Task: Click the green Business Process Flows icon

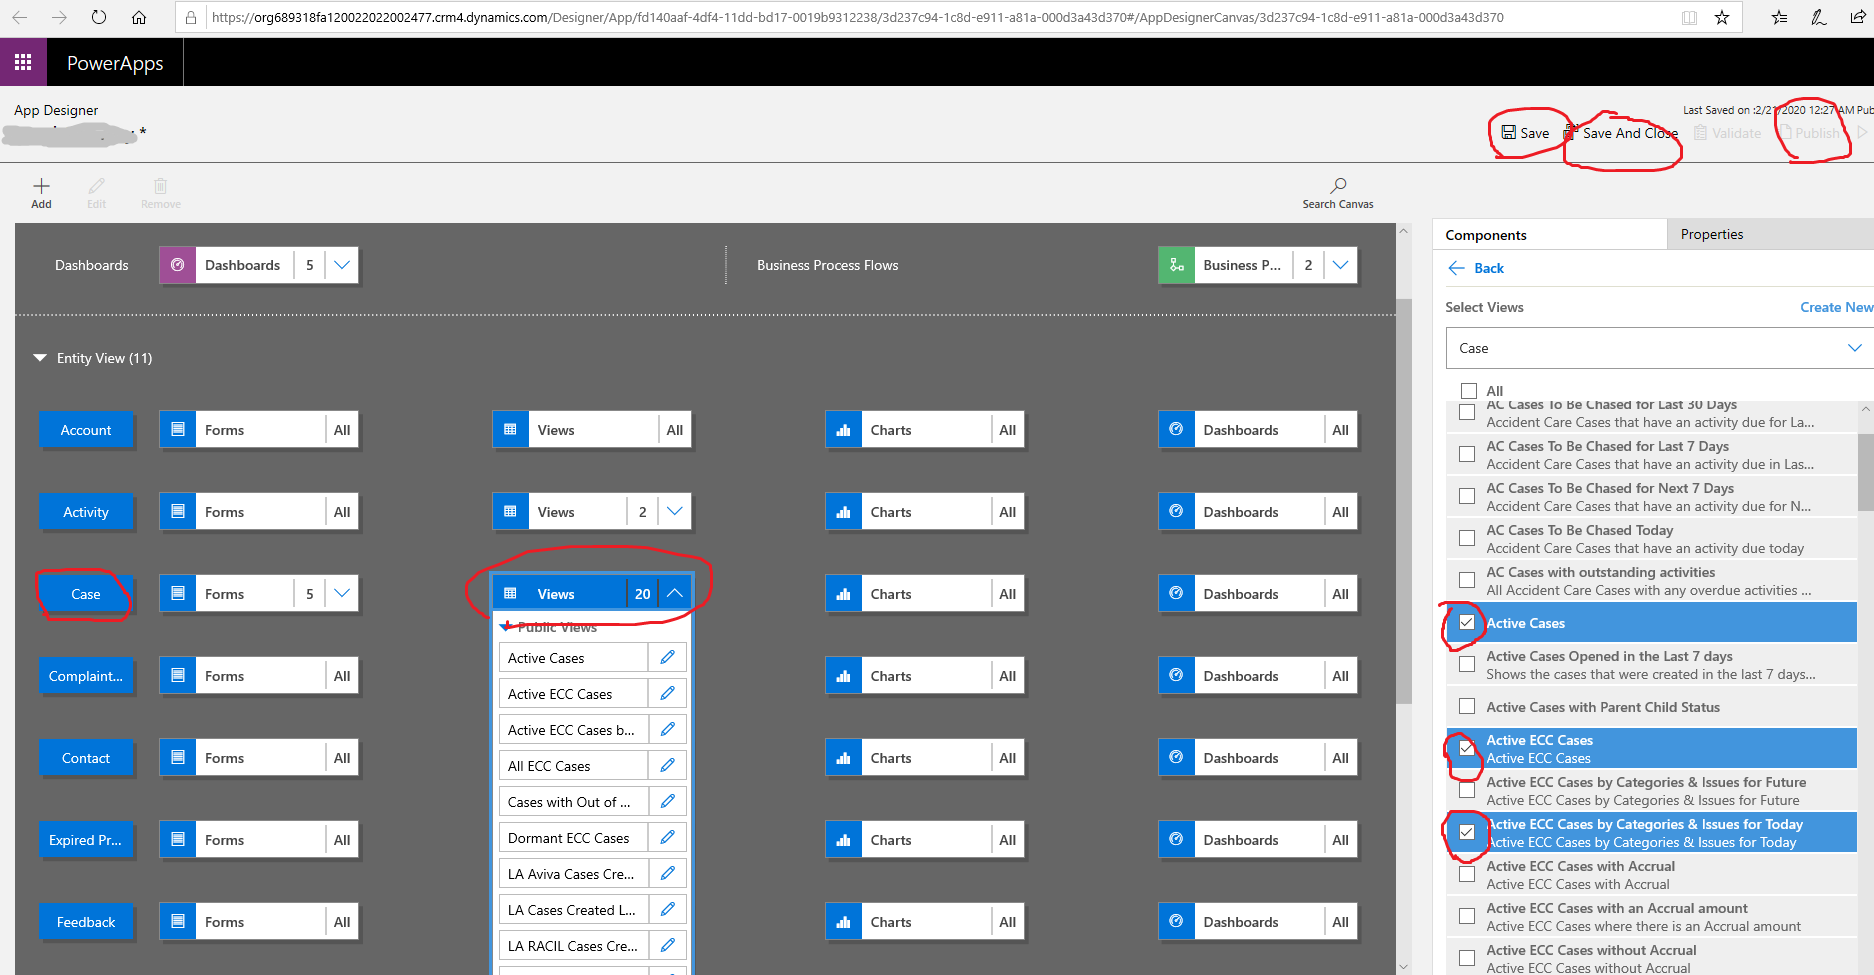Action: (1176, 265)
